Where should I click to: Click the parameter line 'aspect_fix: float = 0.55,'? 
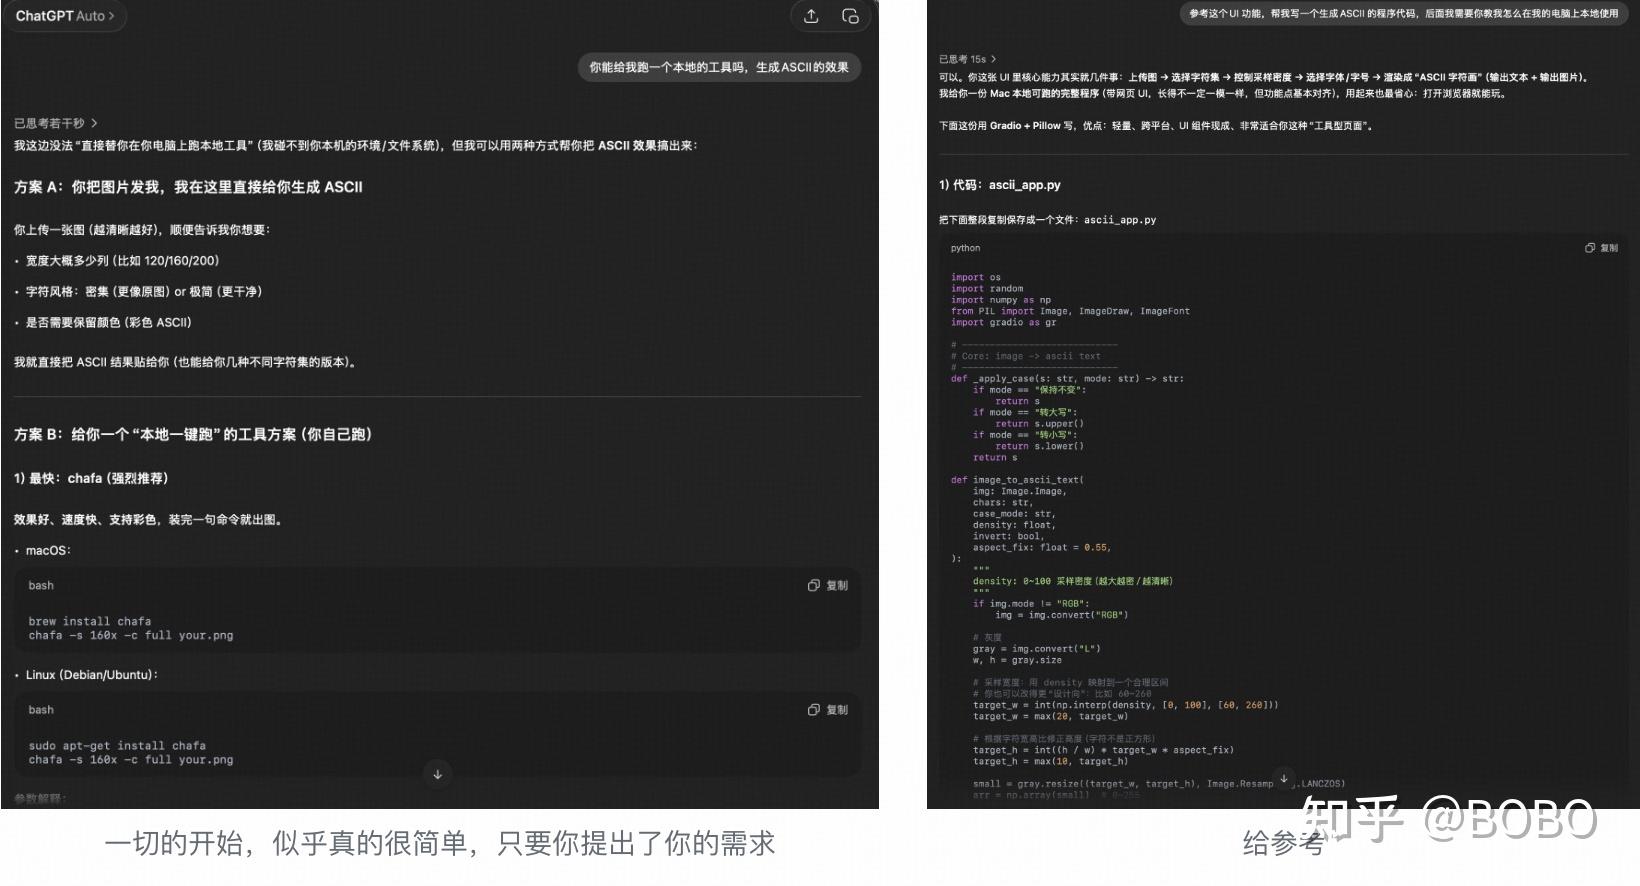point(1042,548)
